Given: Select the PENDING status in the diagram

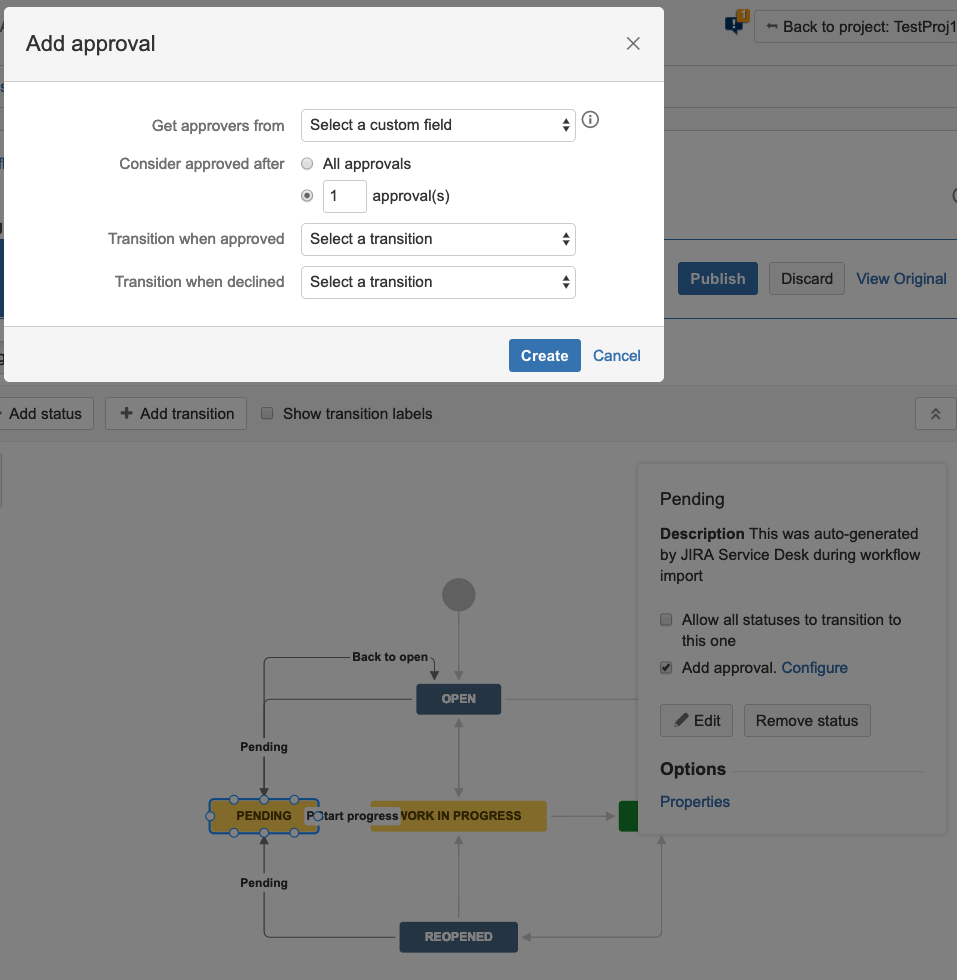Looking at the screenshot, I should (x=262, y=815).
